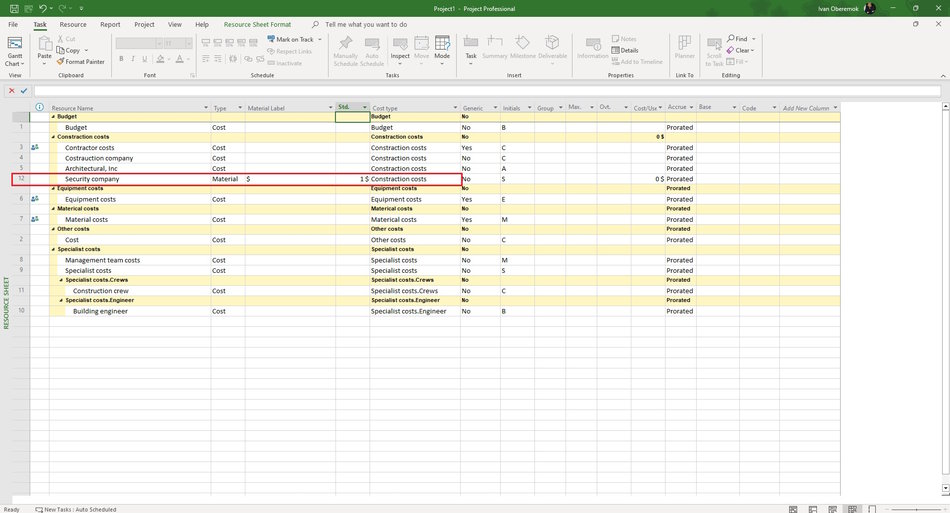
Task: Click the Resource Sheet view status bar icon
Action: [852, 509]
